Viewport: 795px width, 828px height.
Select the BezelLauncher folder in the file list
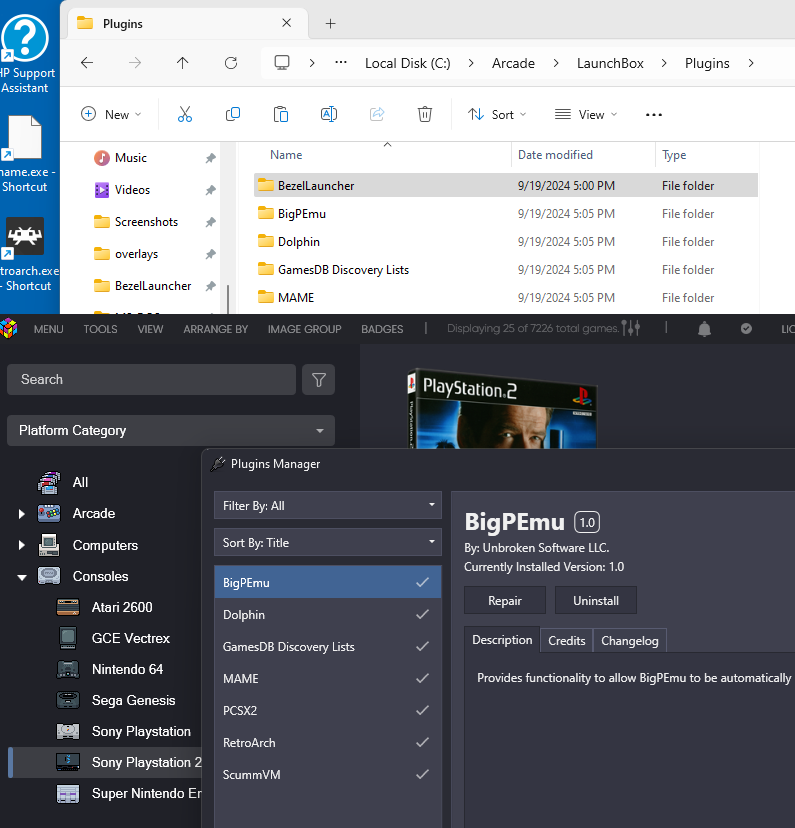click(506, 185)
